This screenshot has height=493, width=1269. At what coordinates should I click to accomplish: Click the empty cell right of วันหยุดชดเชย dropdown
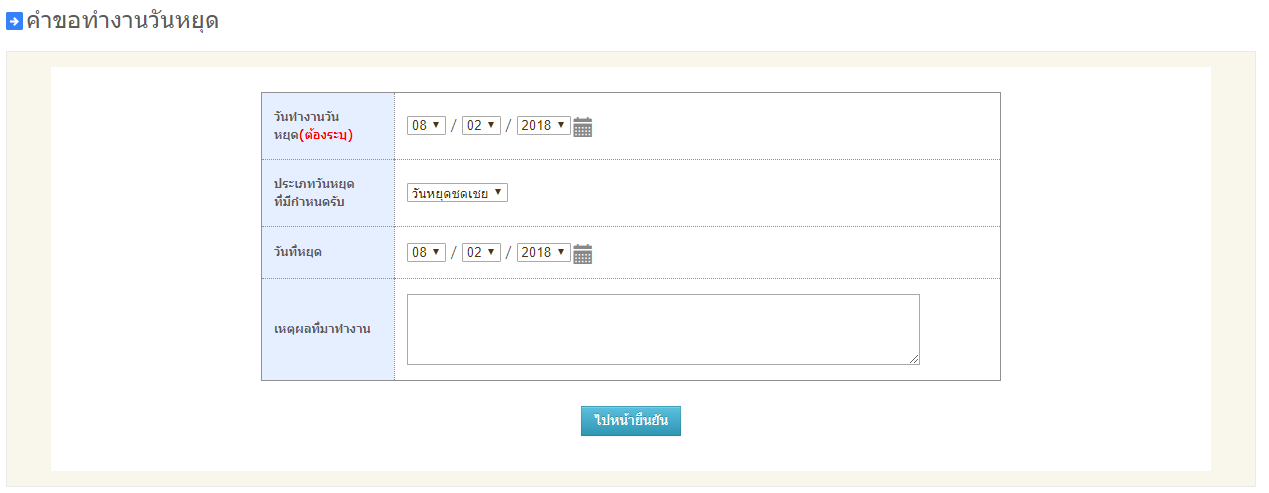click(750, 193)
